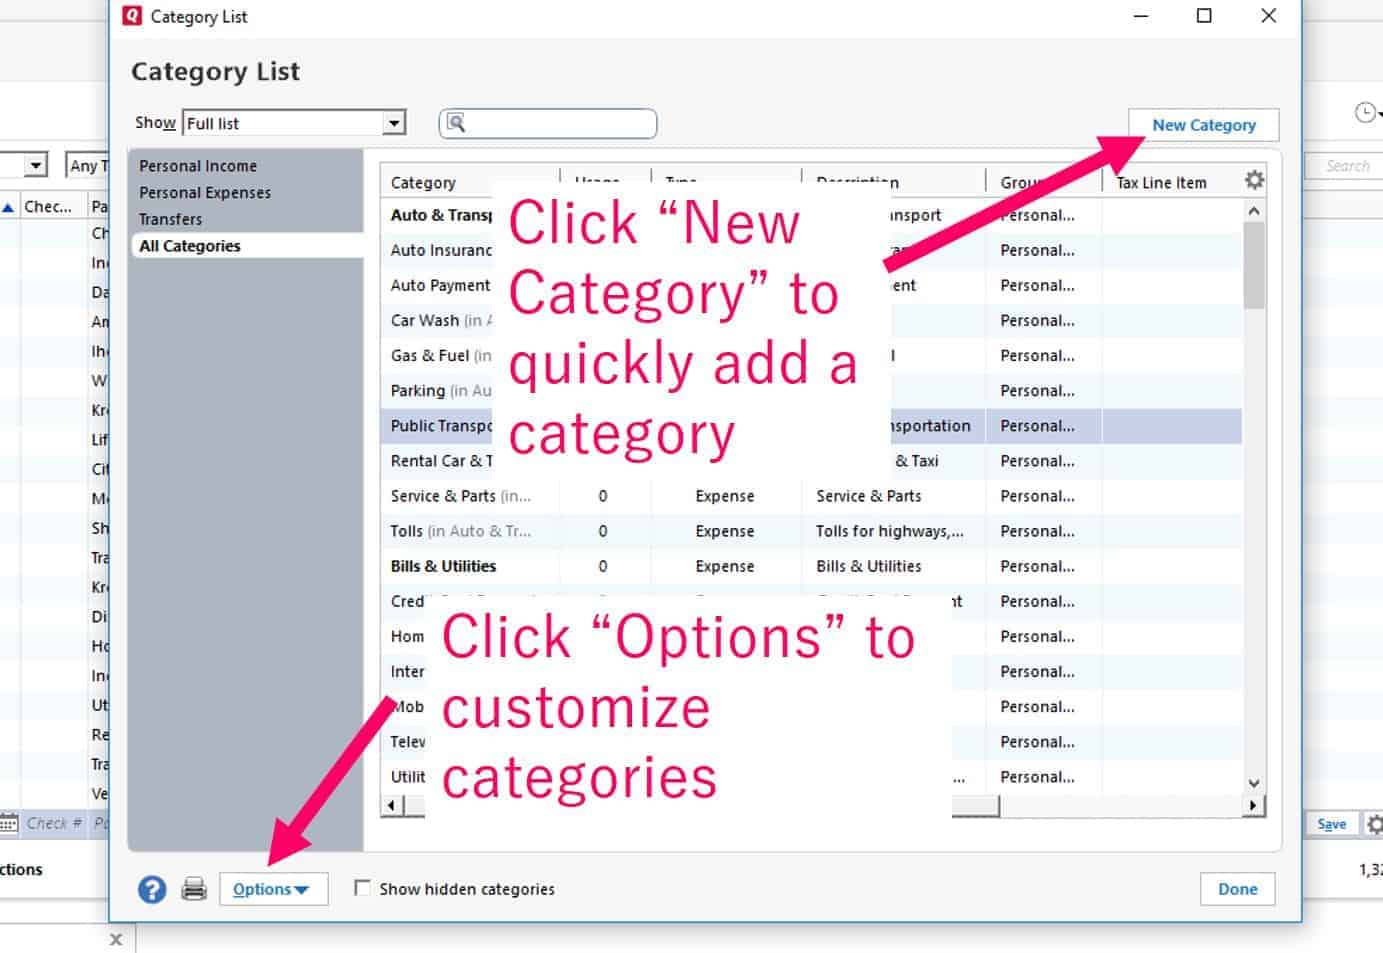1383x953 pixels.
Task: Check the box beside Show hidden categories
Action: tap(363, 888)
